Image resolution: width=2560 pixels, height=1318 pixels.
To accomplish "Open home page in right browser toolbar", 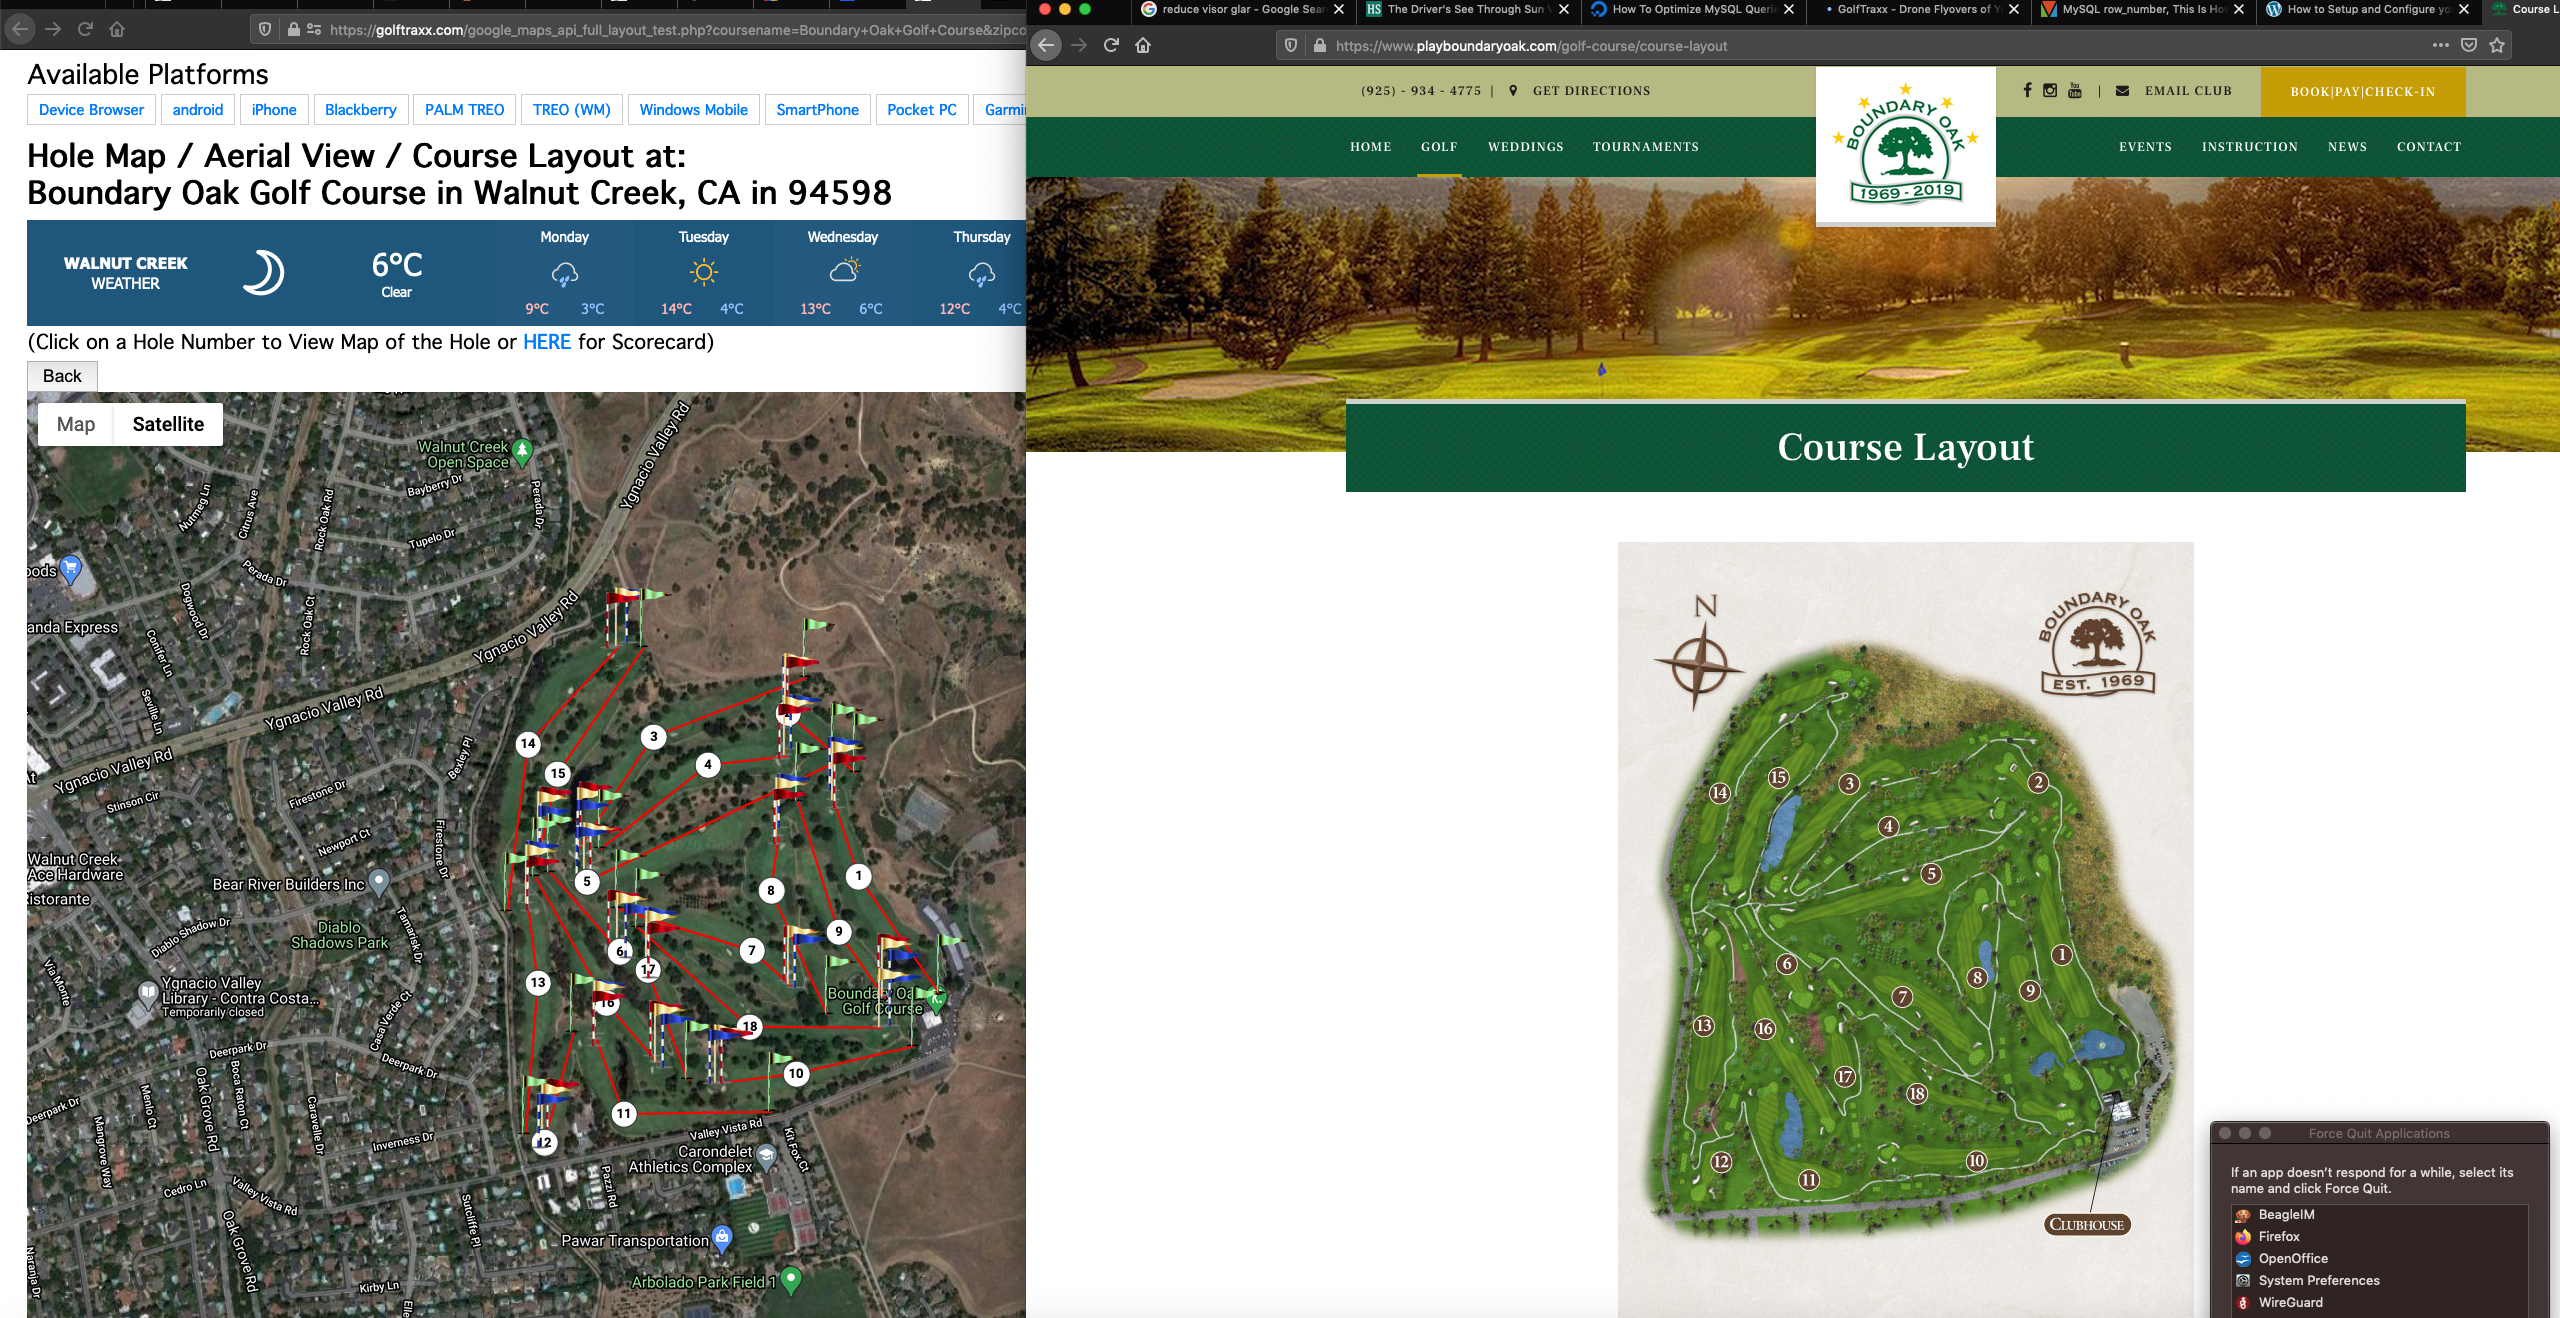I will [x=1143, y=45].
